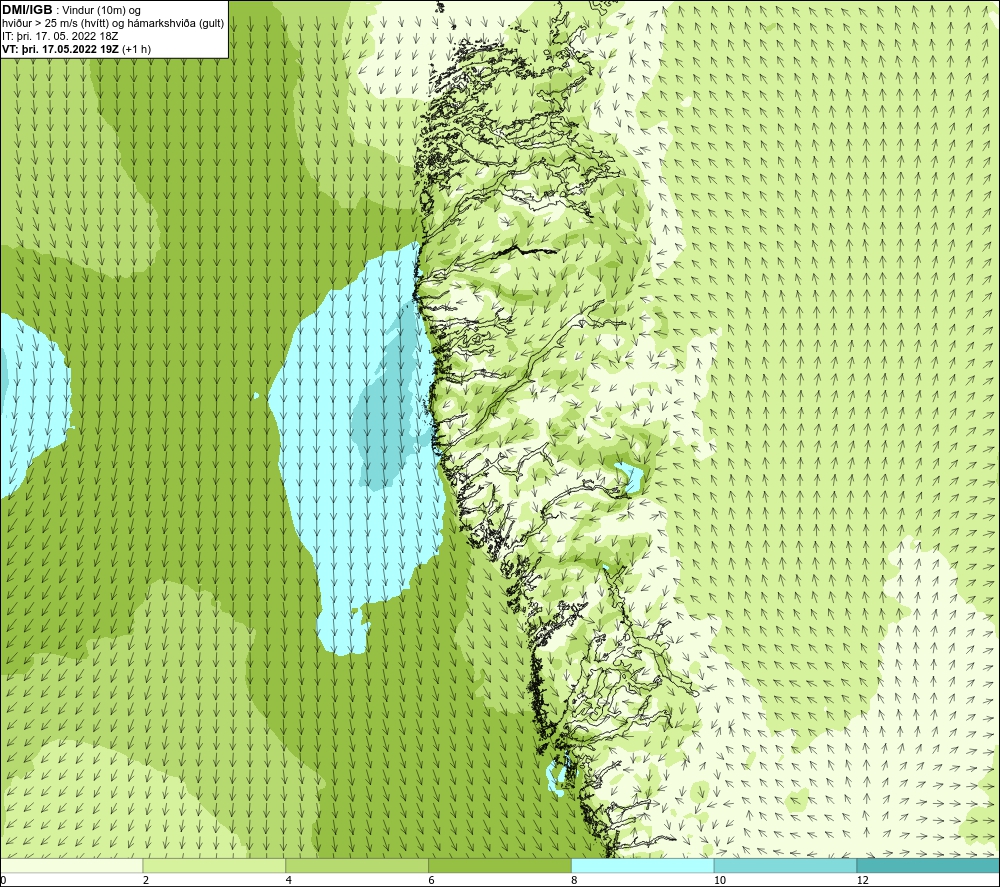
Task: Click the 6–8 m/s dark green legend swatch
Action: [x=500, y=865]
